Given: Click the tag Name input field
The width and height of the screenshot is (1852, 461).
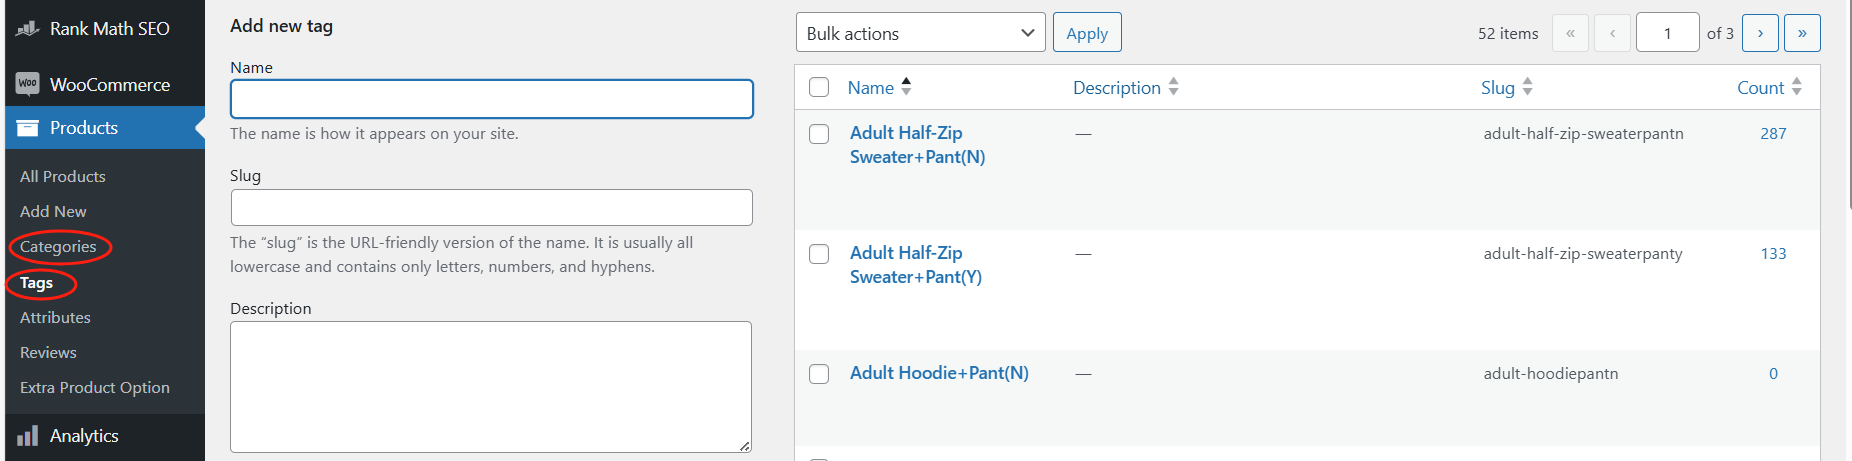Looking at the screenshot, I should [x=491, y=99].
